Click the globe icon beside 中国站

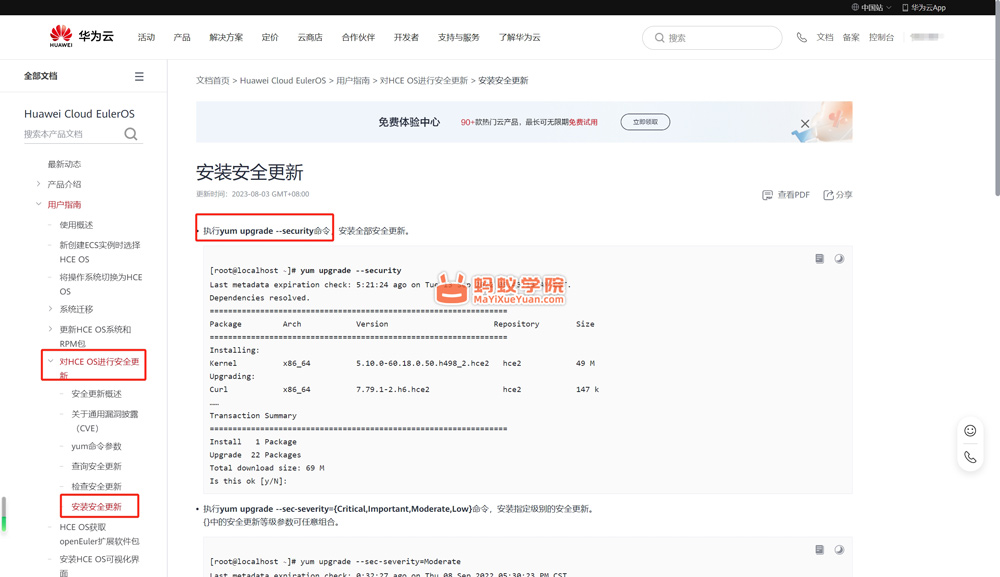[855, 7]
